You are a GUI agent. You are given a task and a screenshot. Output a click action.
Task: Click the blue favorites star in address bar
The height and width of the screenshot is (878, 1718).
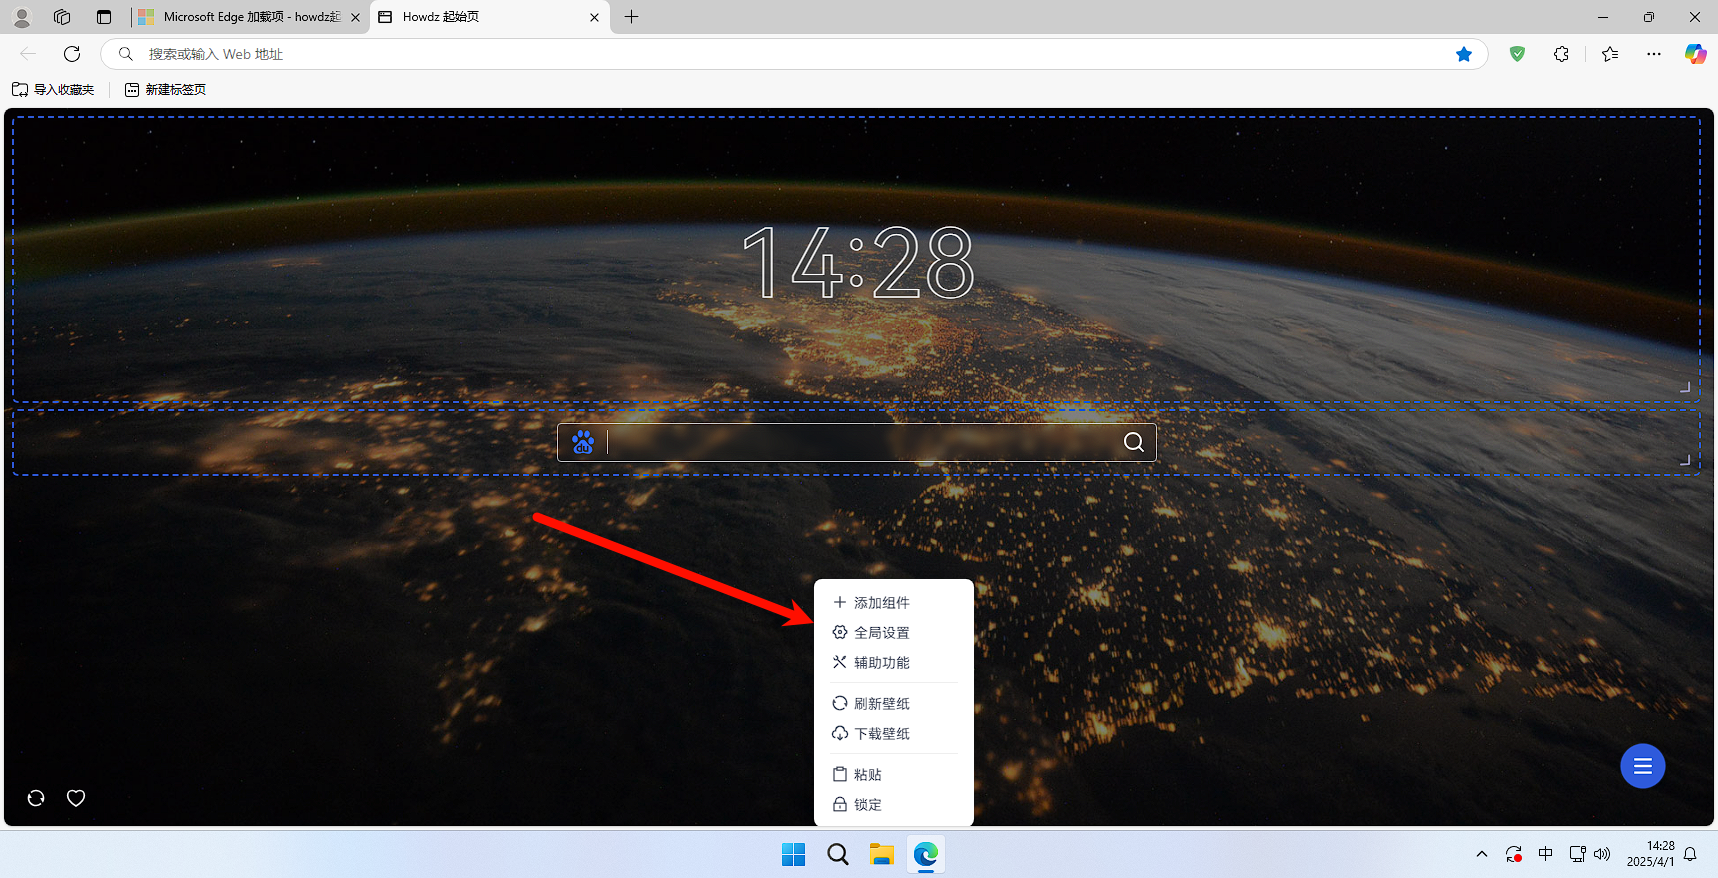tap(1464, 54)
